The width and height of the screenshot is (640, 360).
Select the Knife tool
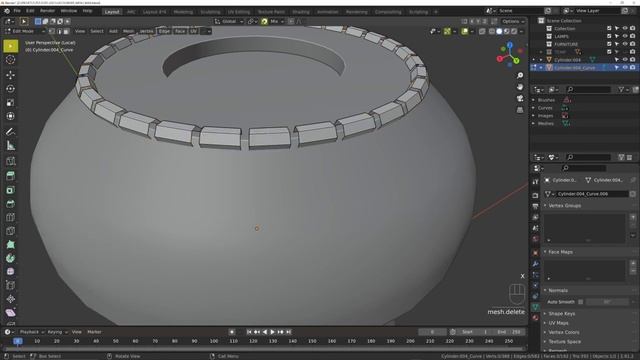click(x=11, y=231)
